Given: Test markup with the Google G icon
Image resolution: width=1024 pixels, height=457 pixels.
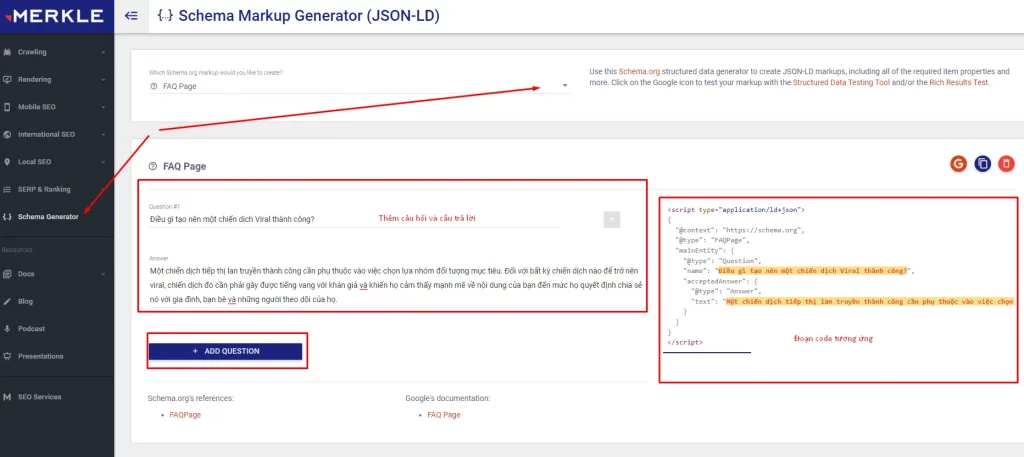Looking at the screenshot, I should pos(958,164).
